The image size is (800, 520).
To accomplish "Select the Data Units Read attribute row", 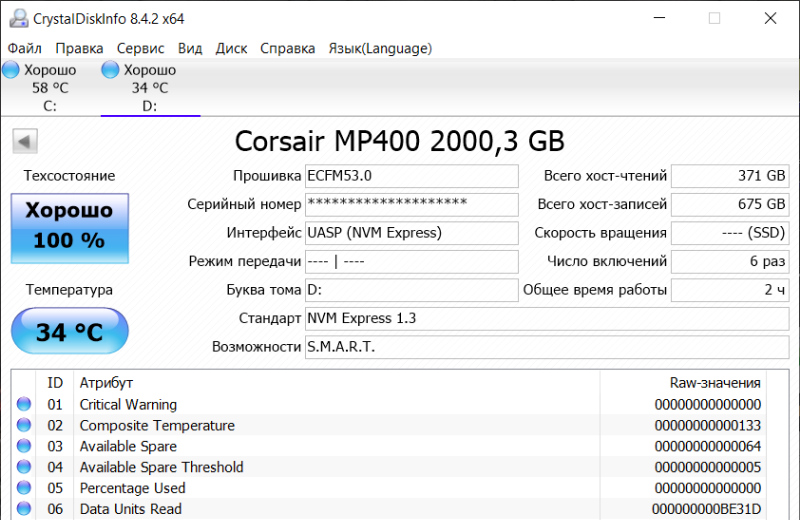I will [x=389, y=509].
